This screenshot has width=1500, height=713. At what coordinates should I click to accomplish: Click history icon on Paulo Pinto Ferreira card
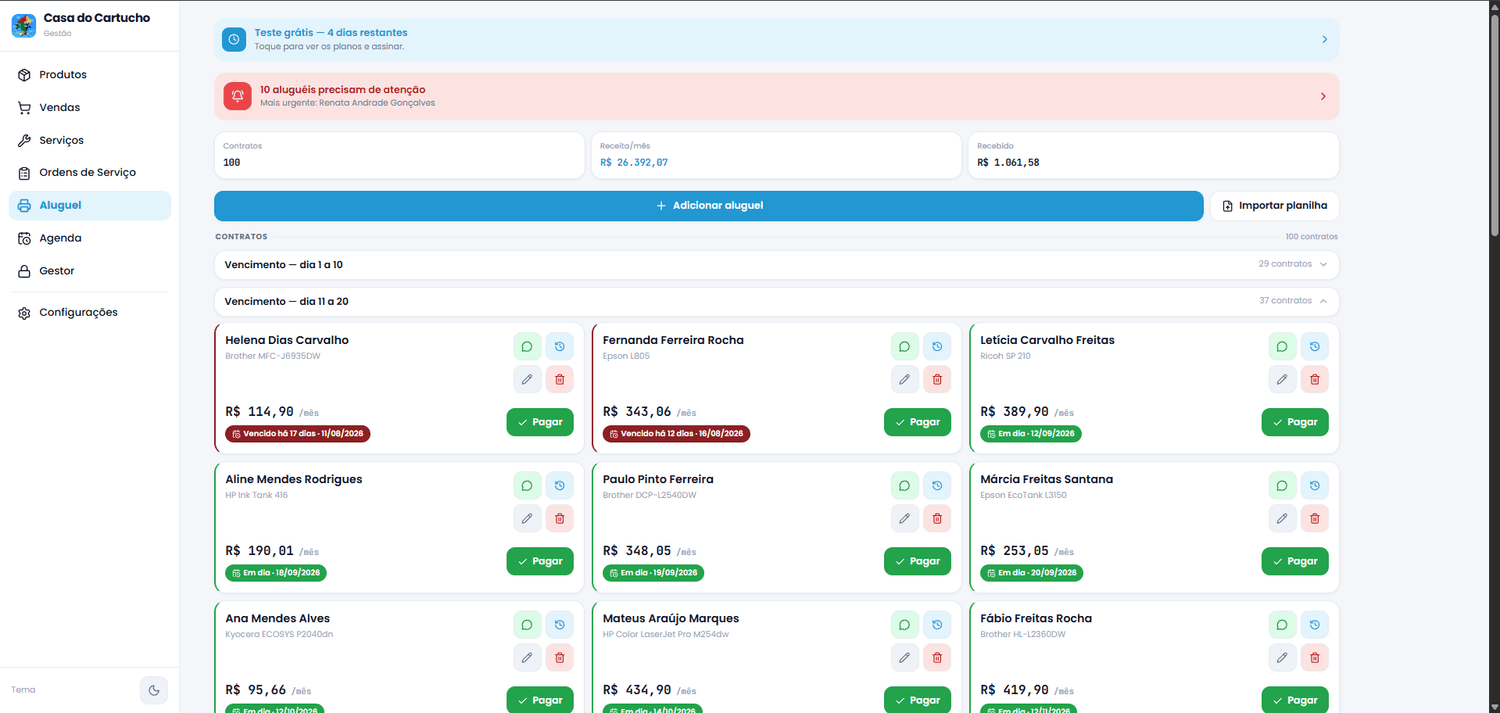pyautogui.click(x=937, y=486)
